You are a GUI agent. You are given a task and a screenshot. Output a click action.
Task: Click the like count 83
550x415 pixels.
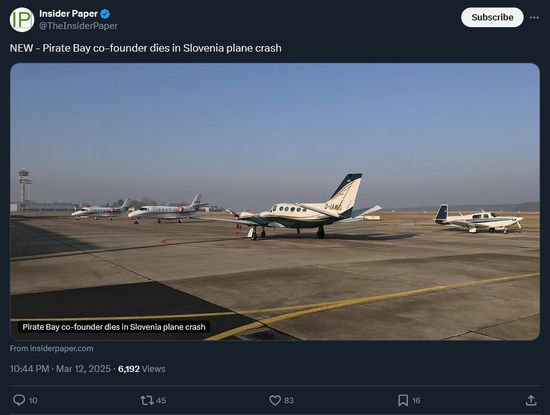point(289,401)
